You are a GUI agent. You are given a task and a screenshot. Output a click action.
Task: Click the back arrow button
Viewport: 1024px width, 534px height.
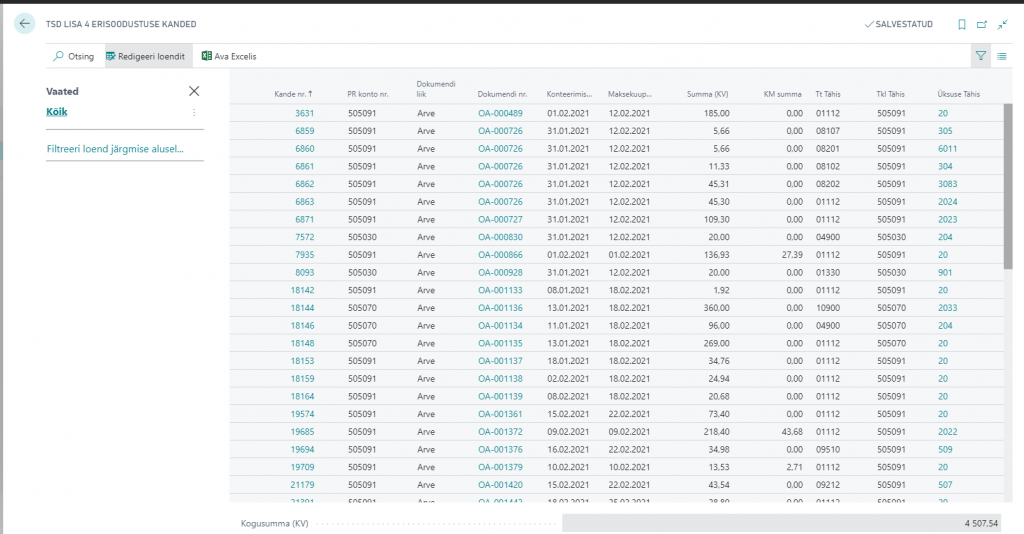[25, 23]
